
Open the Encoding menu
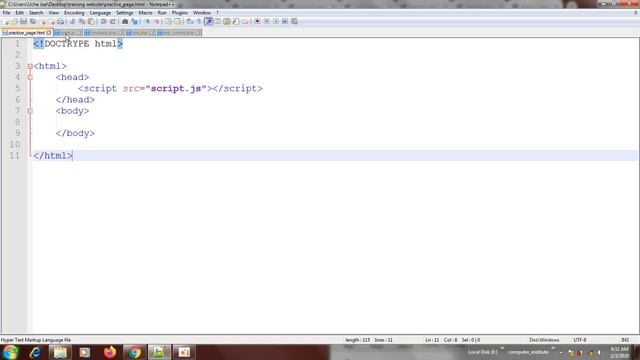point(74,13)
